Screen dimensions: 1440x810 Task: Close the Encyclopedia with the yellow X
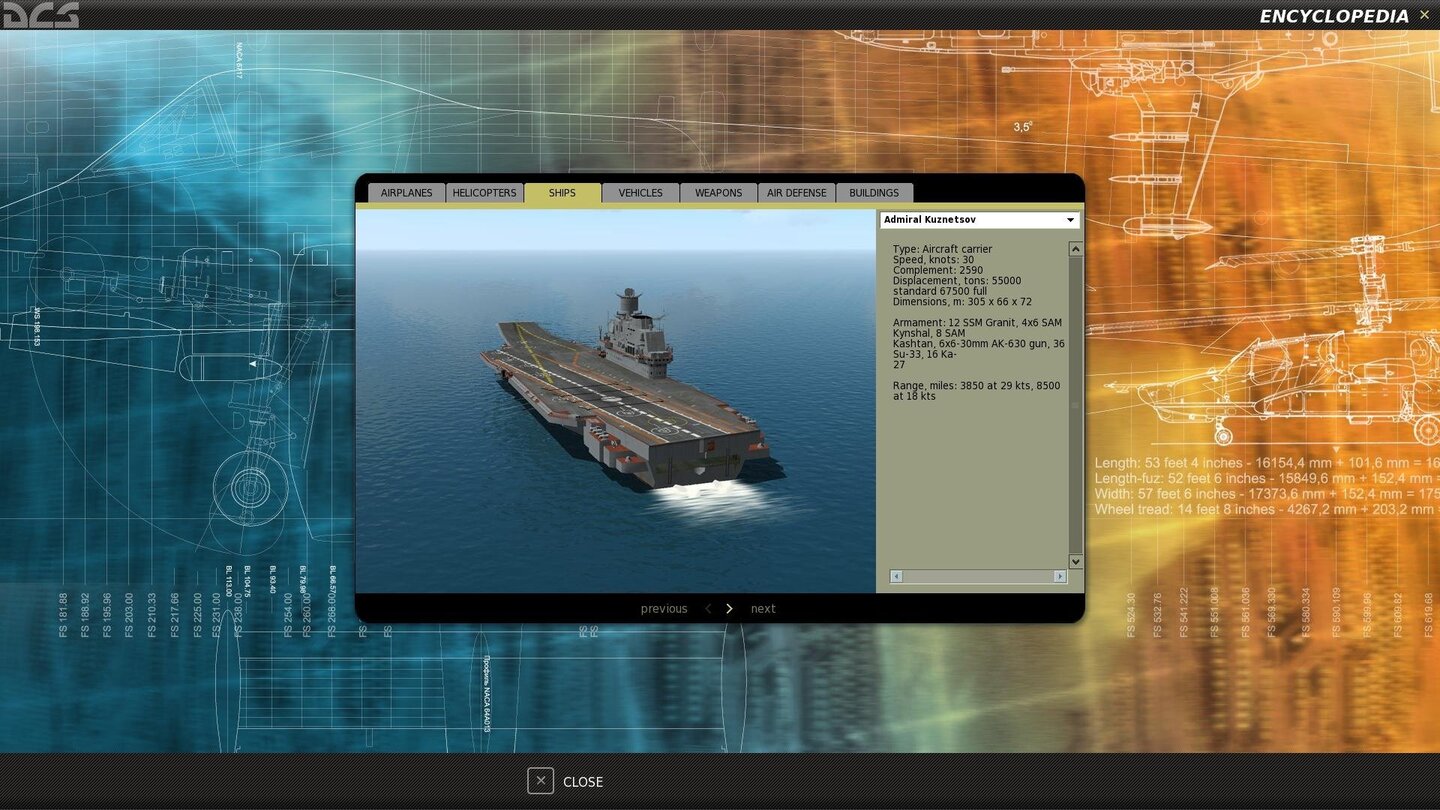coord(1425,15)
